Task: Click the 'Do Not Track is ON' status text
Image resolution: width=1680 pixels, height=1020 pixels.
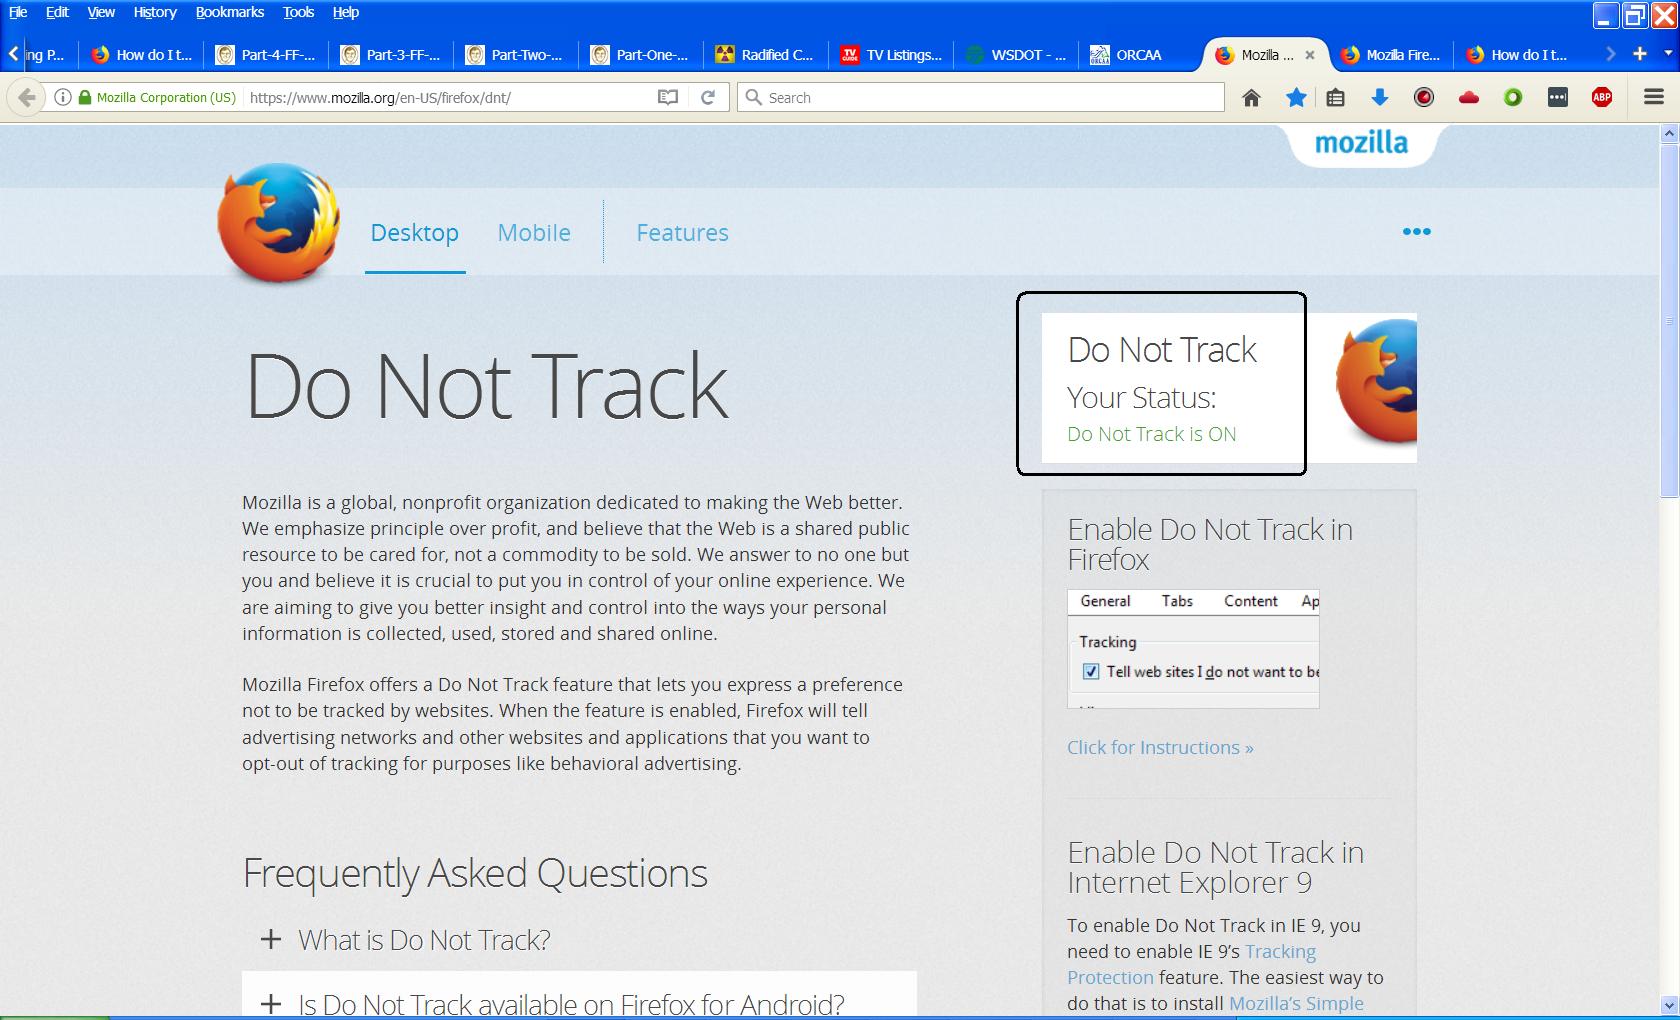Action: 1151,434
